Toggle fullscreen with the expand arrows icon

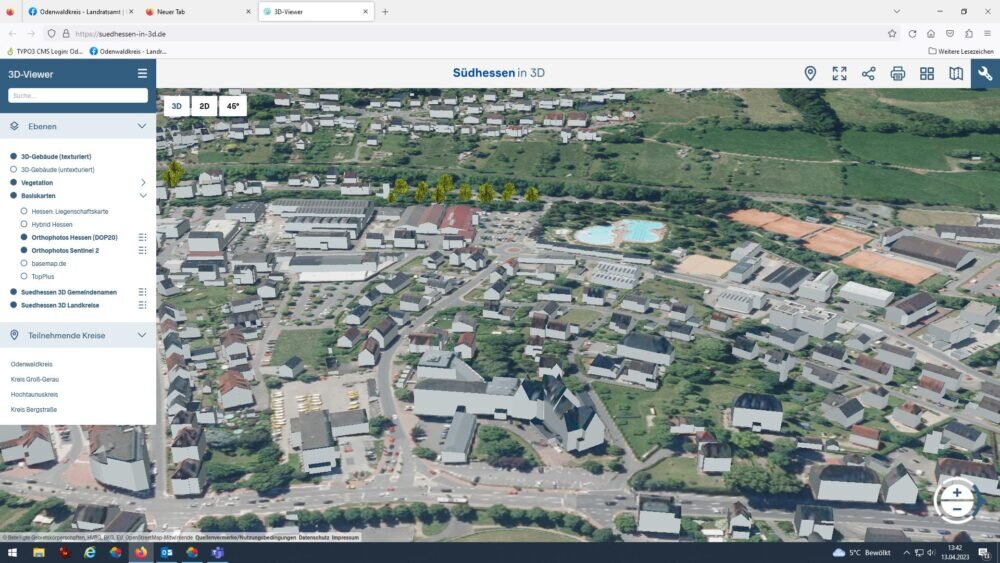tap(839, 73)
